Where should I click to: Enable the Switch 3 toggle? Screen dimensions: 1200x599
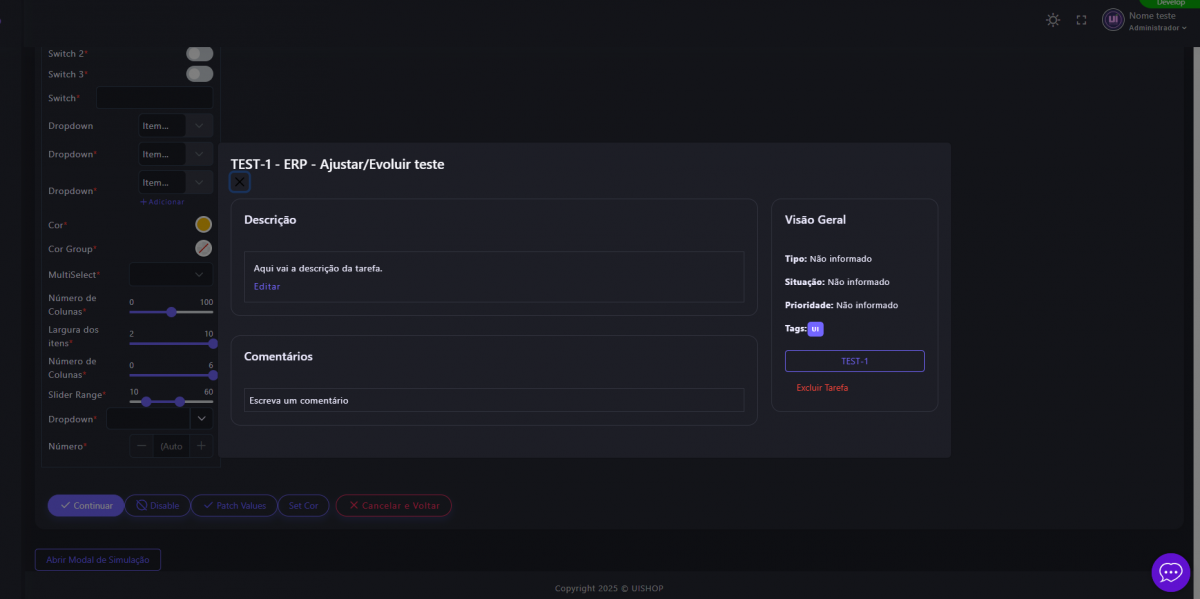(x=200, y=74)
